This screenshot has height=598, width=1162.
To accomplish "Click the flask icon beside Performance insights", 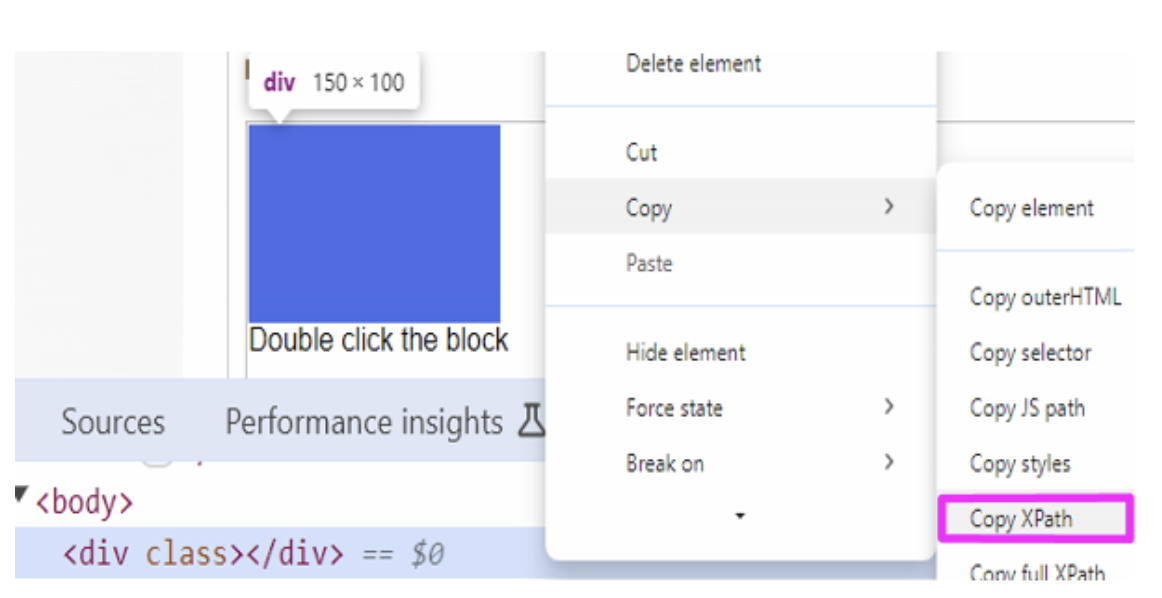I will coord(531,423).
